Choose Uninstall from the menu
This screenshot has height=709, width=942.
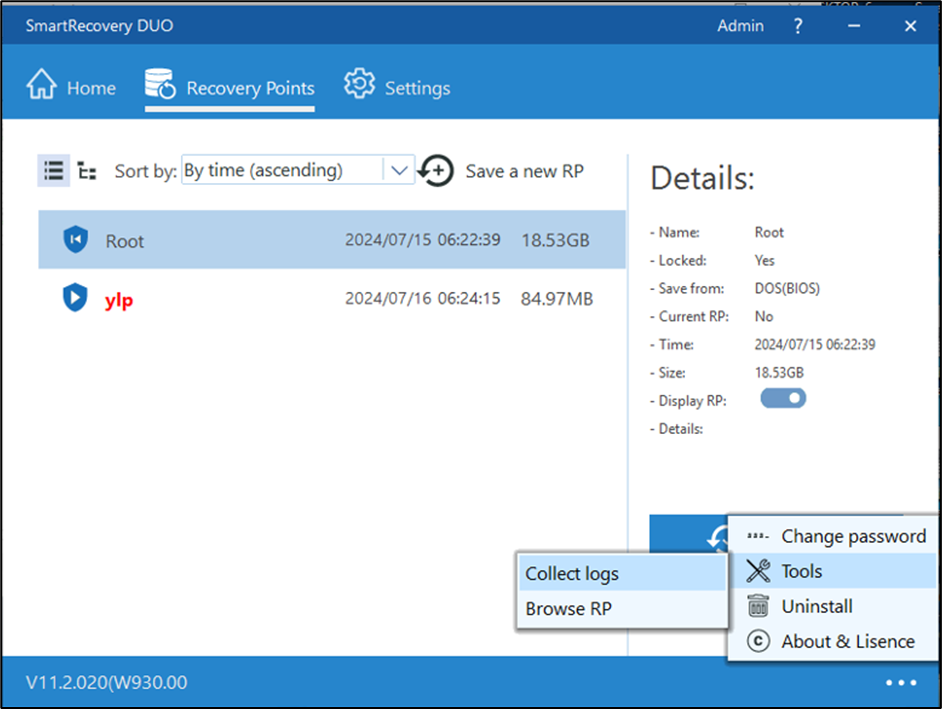pyautogui.click(x=817, y=606)
